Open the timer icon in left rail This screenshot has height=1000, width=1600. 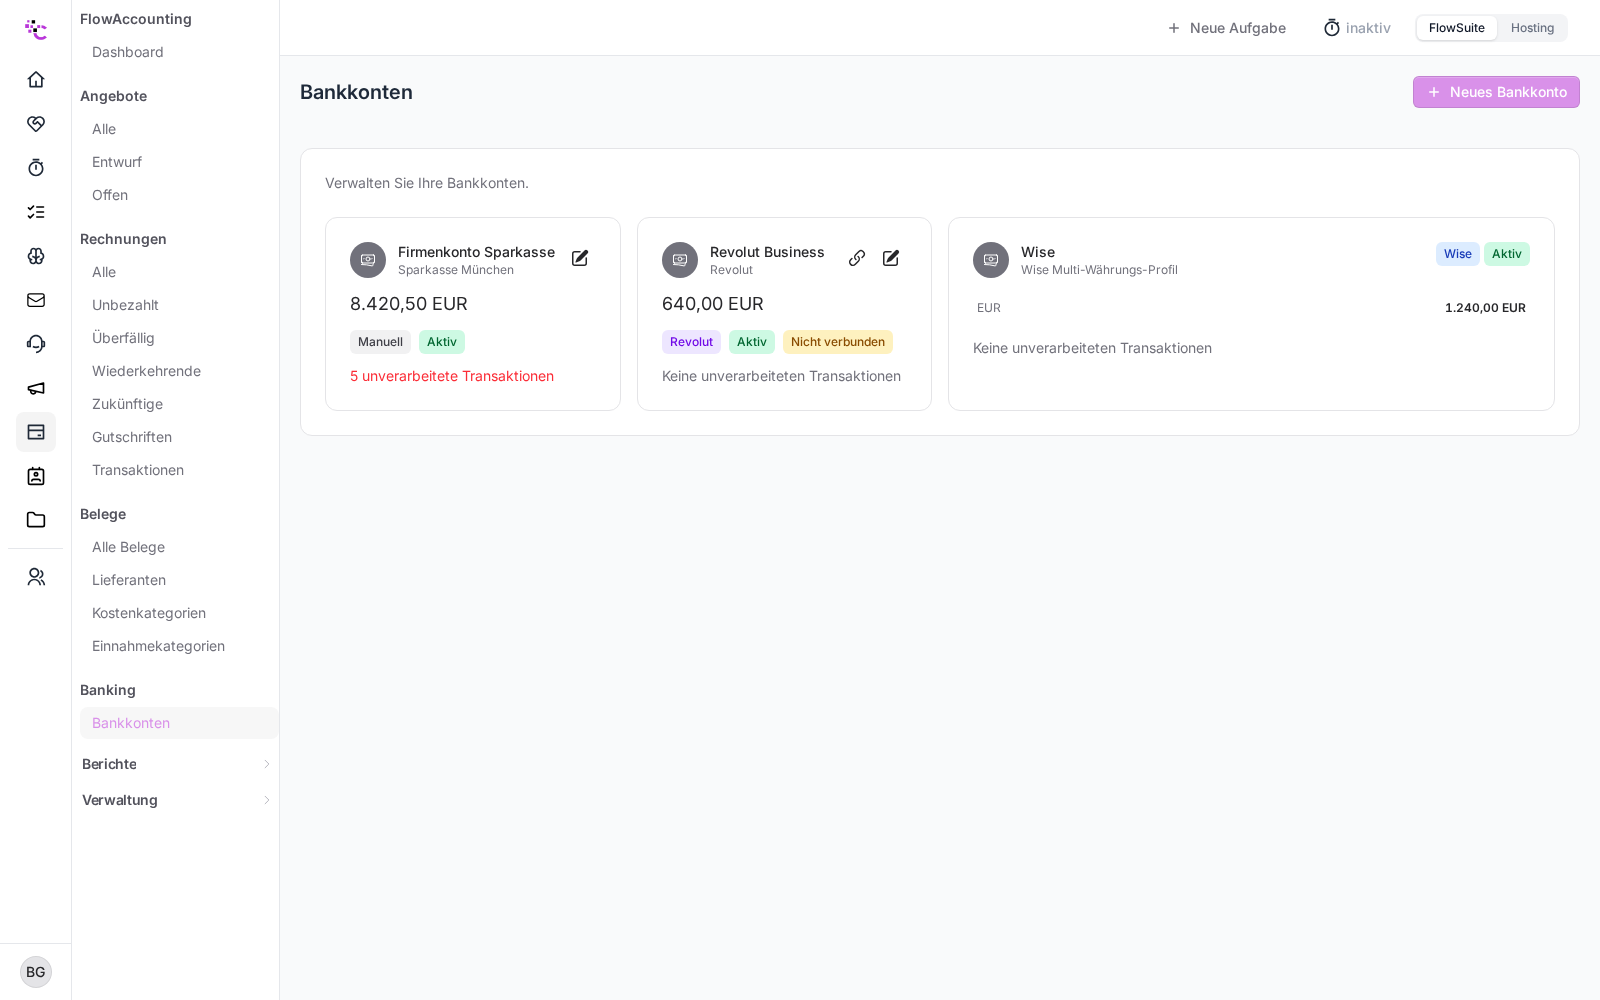click(x=36, y=168)
